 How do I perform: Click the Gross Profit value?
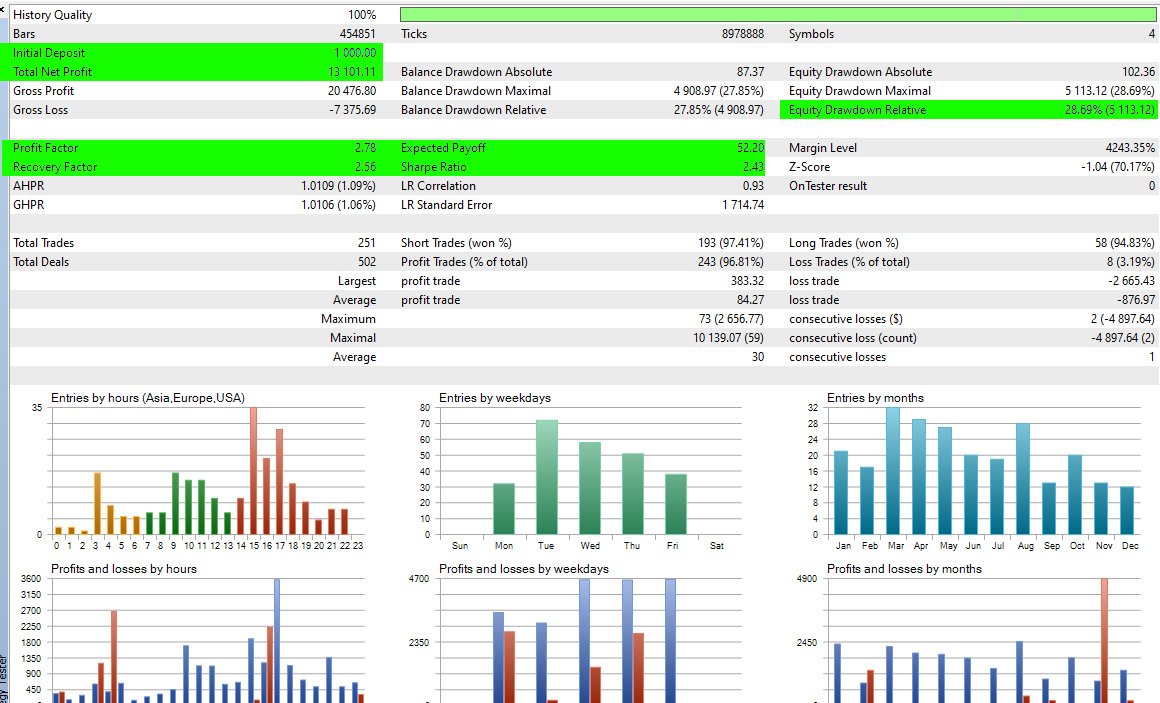coord(350,91)
